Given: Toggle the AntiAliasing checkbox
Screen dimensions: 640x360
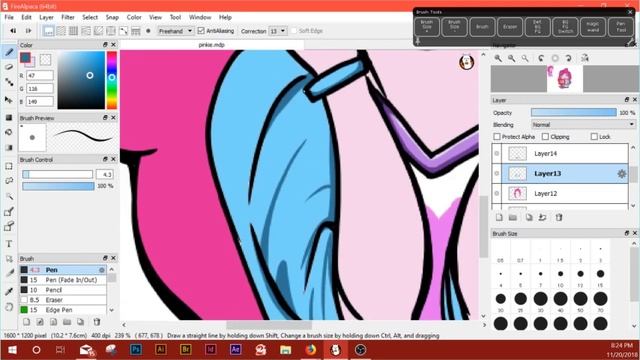Looking at the screenshot, I should click(201, 31).
